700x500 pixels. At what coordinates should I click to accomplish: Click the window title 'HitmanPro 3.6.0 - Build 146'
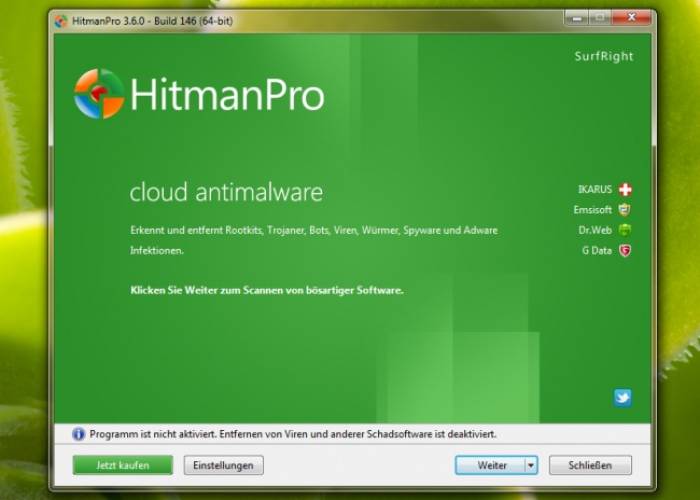[x=152, y=21]
